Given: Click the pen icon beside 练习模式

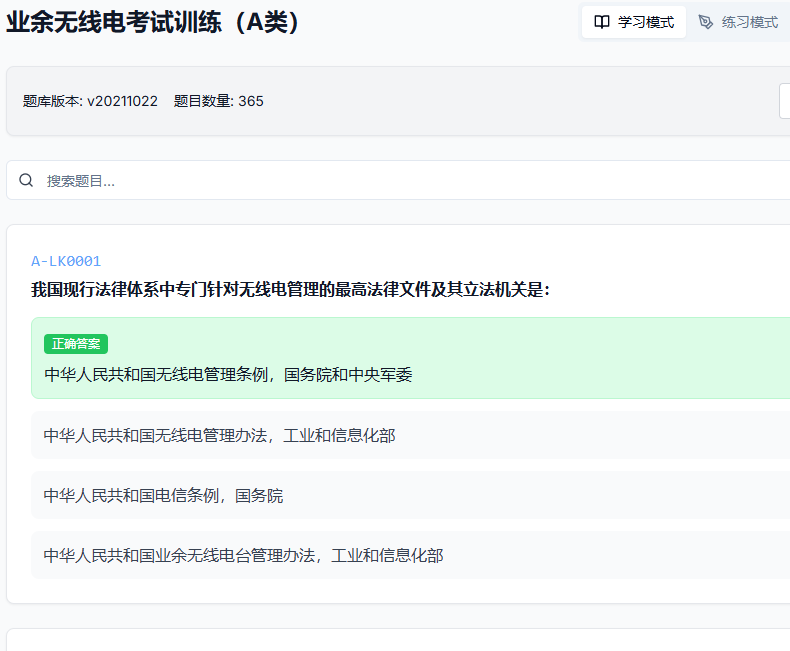Looking at the screenshot, I should tap(706, 22).
